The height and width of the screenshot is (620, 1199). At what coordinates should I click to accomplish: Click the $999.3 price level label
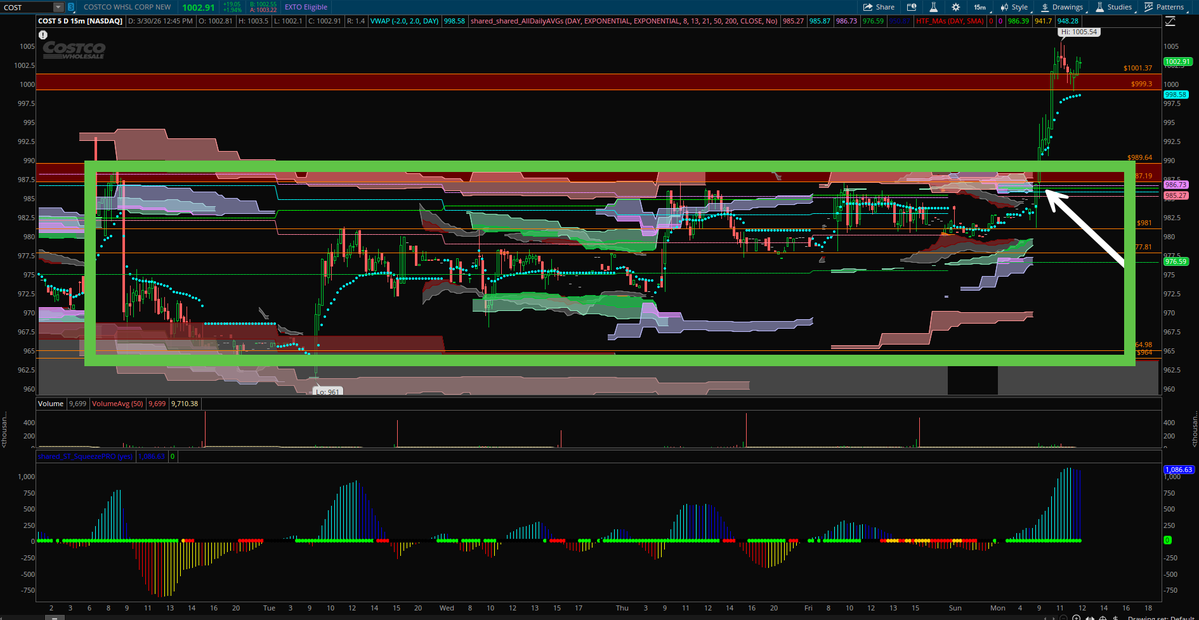1141,83
